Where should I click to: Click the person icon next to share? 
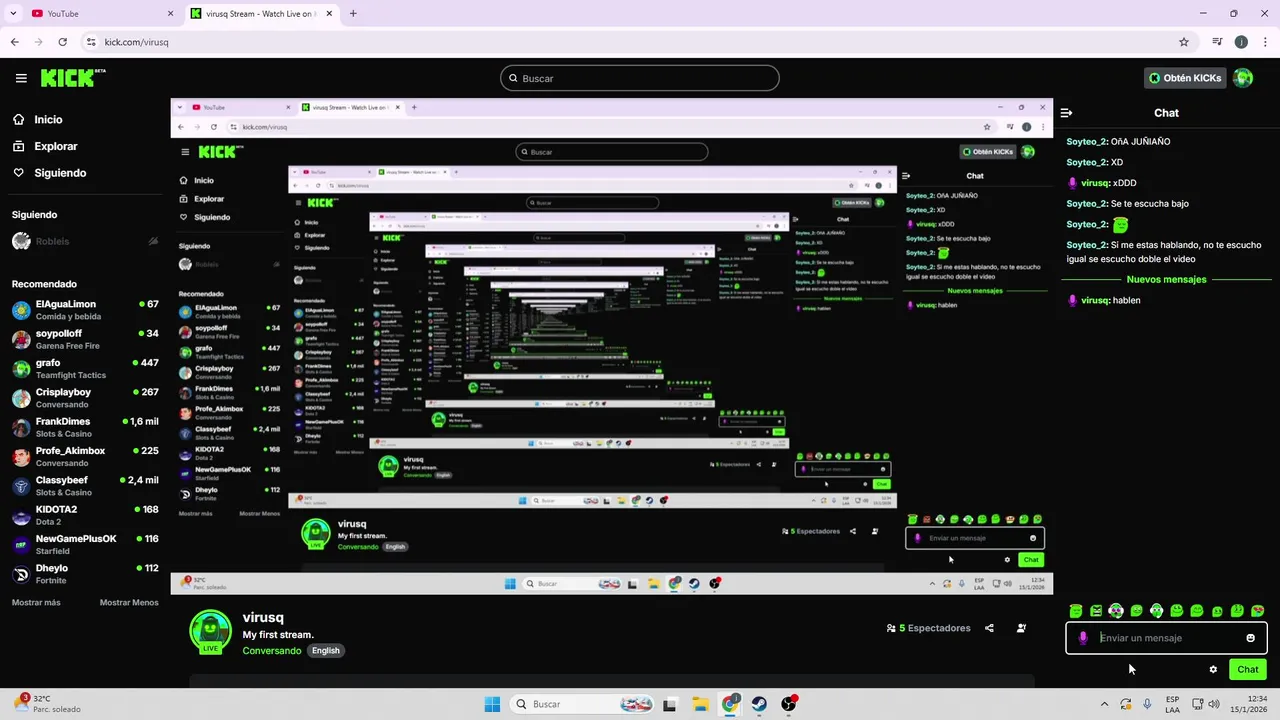coord(1021,628)
